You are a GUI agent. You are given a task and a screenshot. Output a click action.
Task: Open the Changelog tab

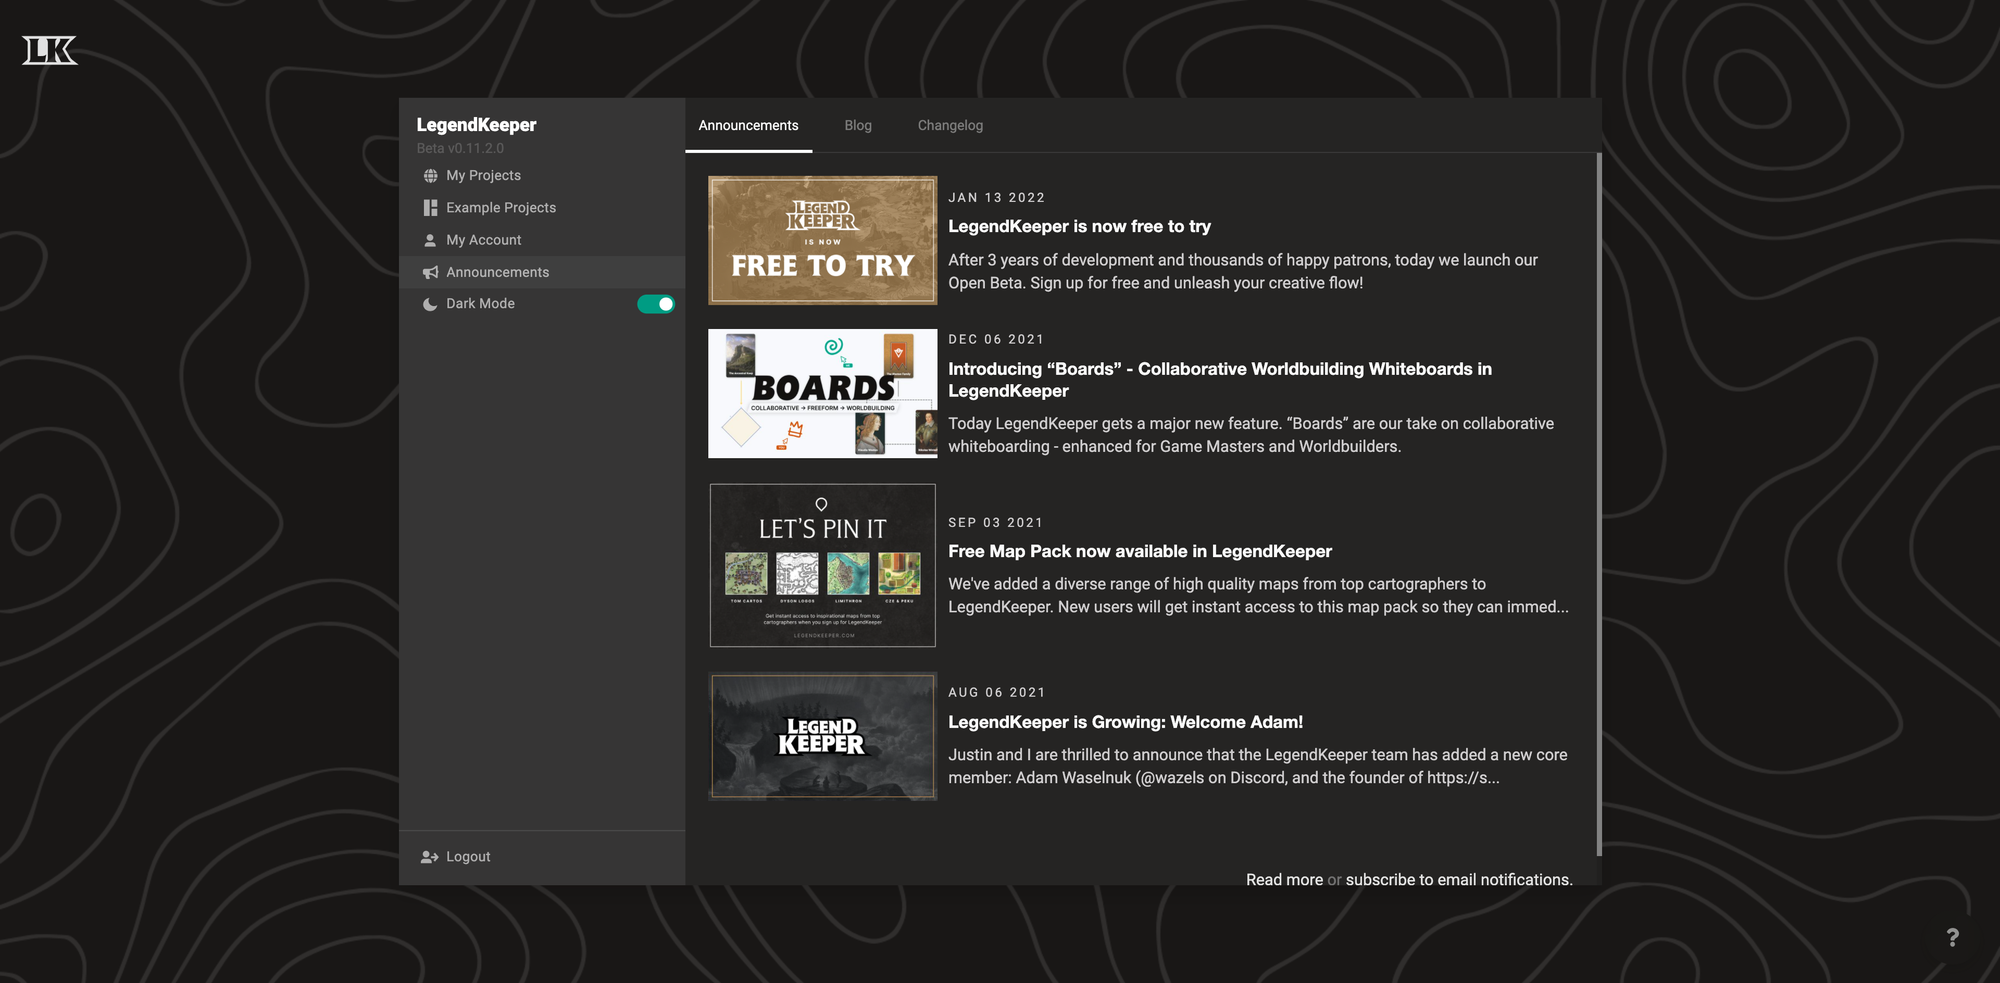(950, 126)
